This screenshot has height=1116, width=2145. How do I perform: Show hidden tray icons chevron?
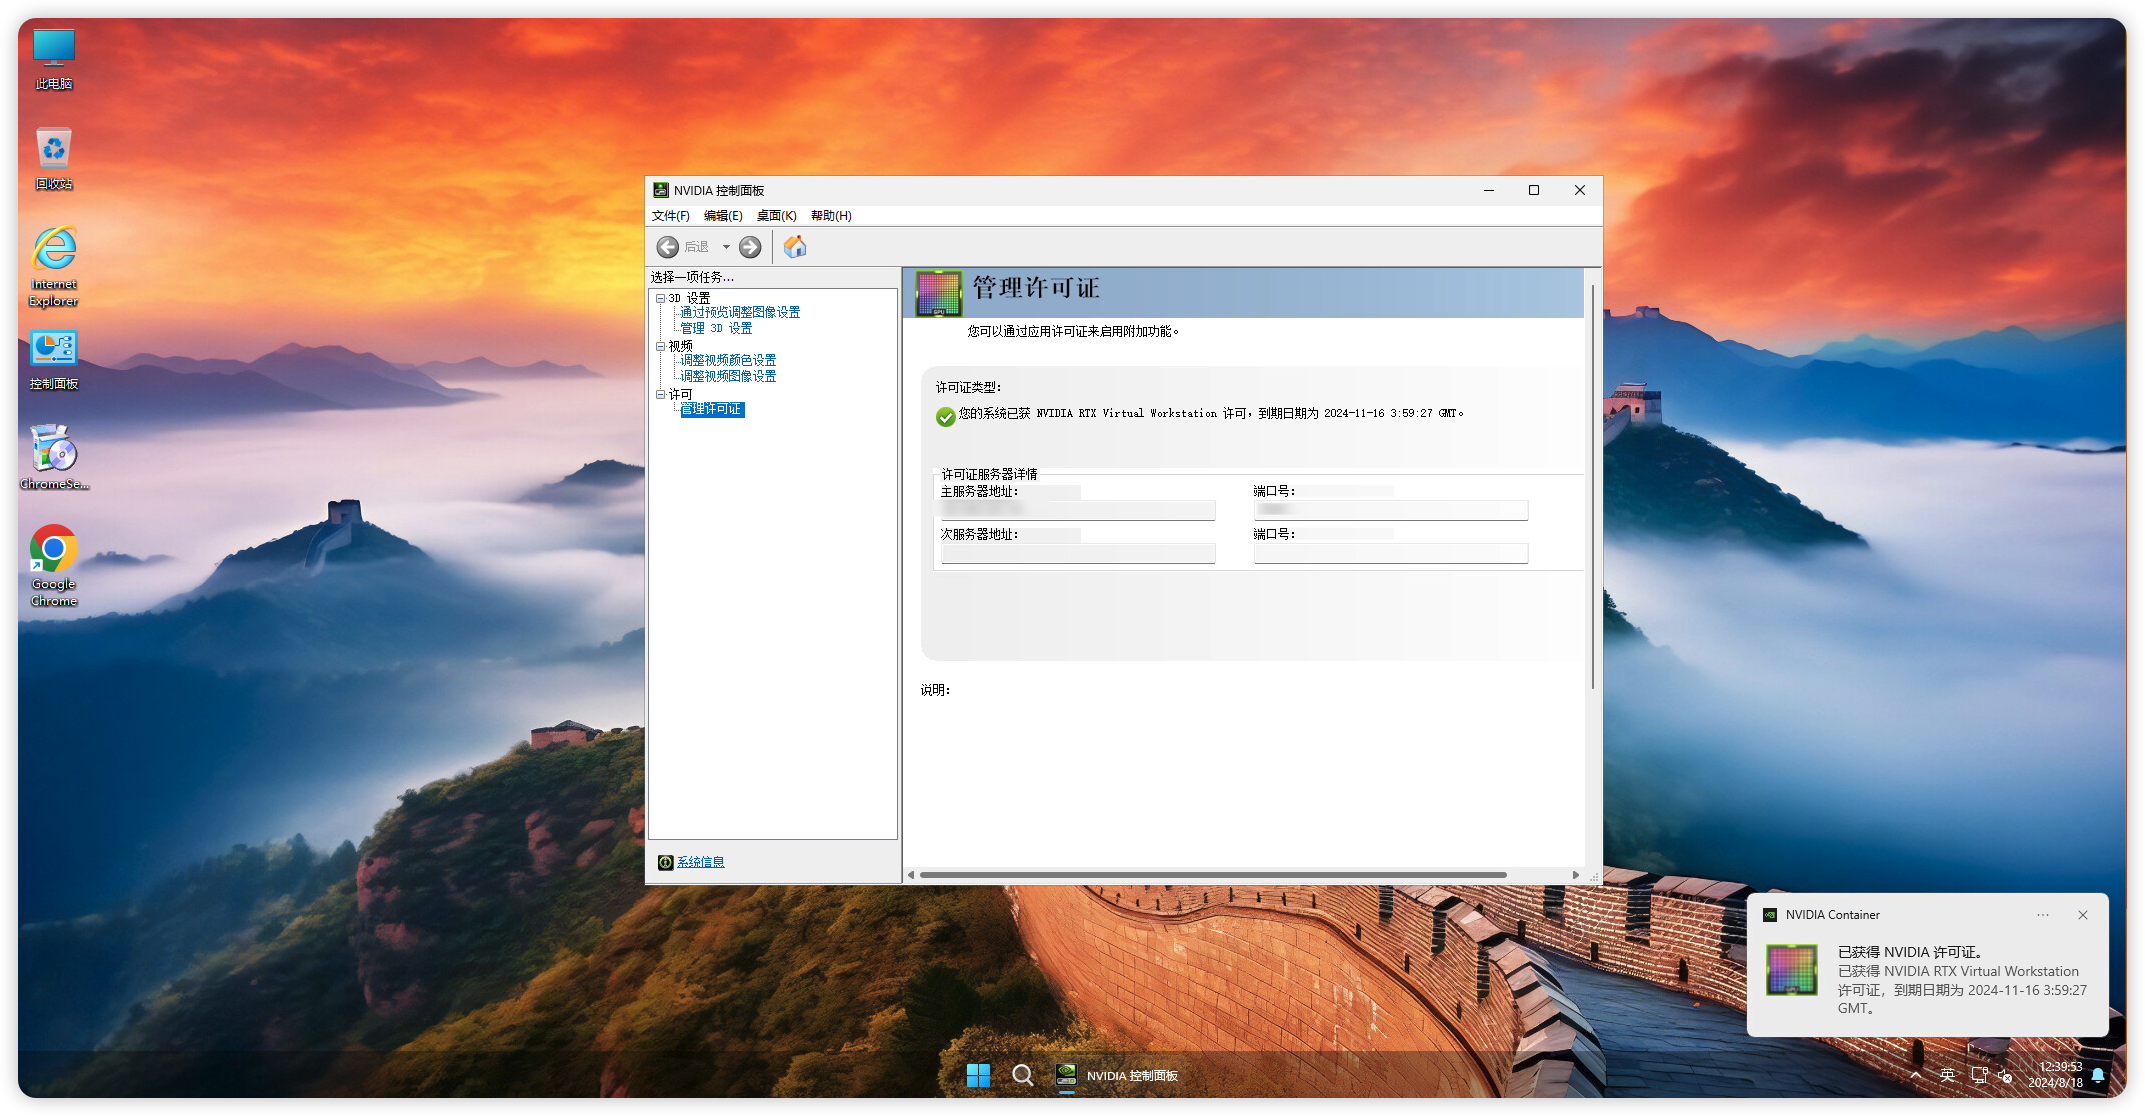[x=1915, y=1075]
